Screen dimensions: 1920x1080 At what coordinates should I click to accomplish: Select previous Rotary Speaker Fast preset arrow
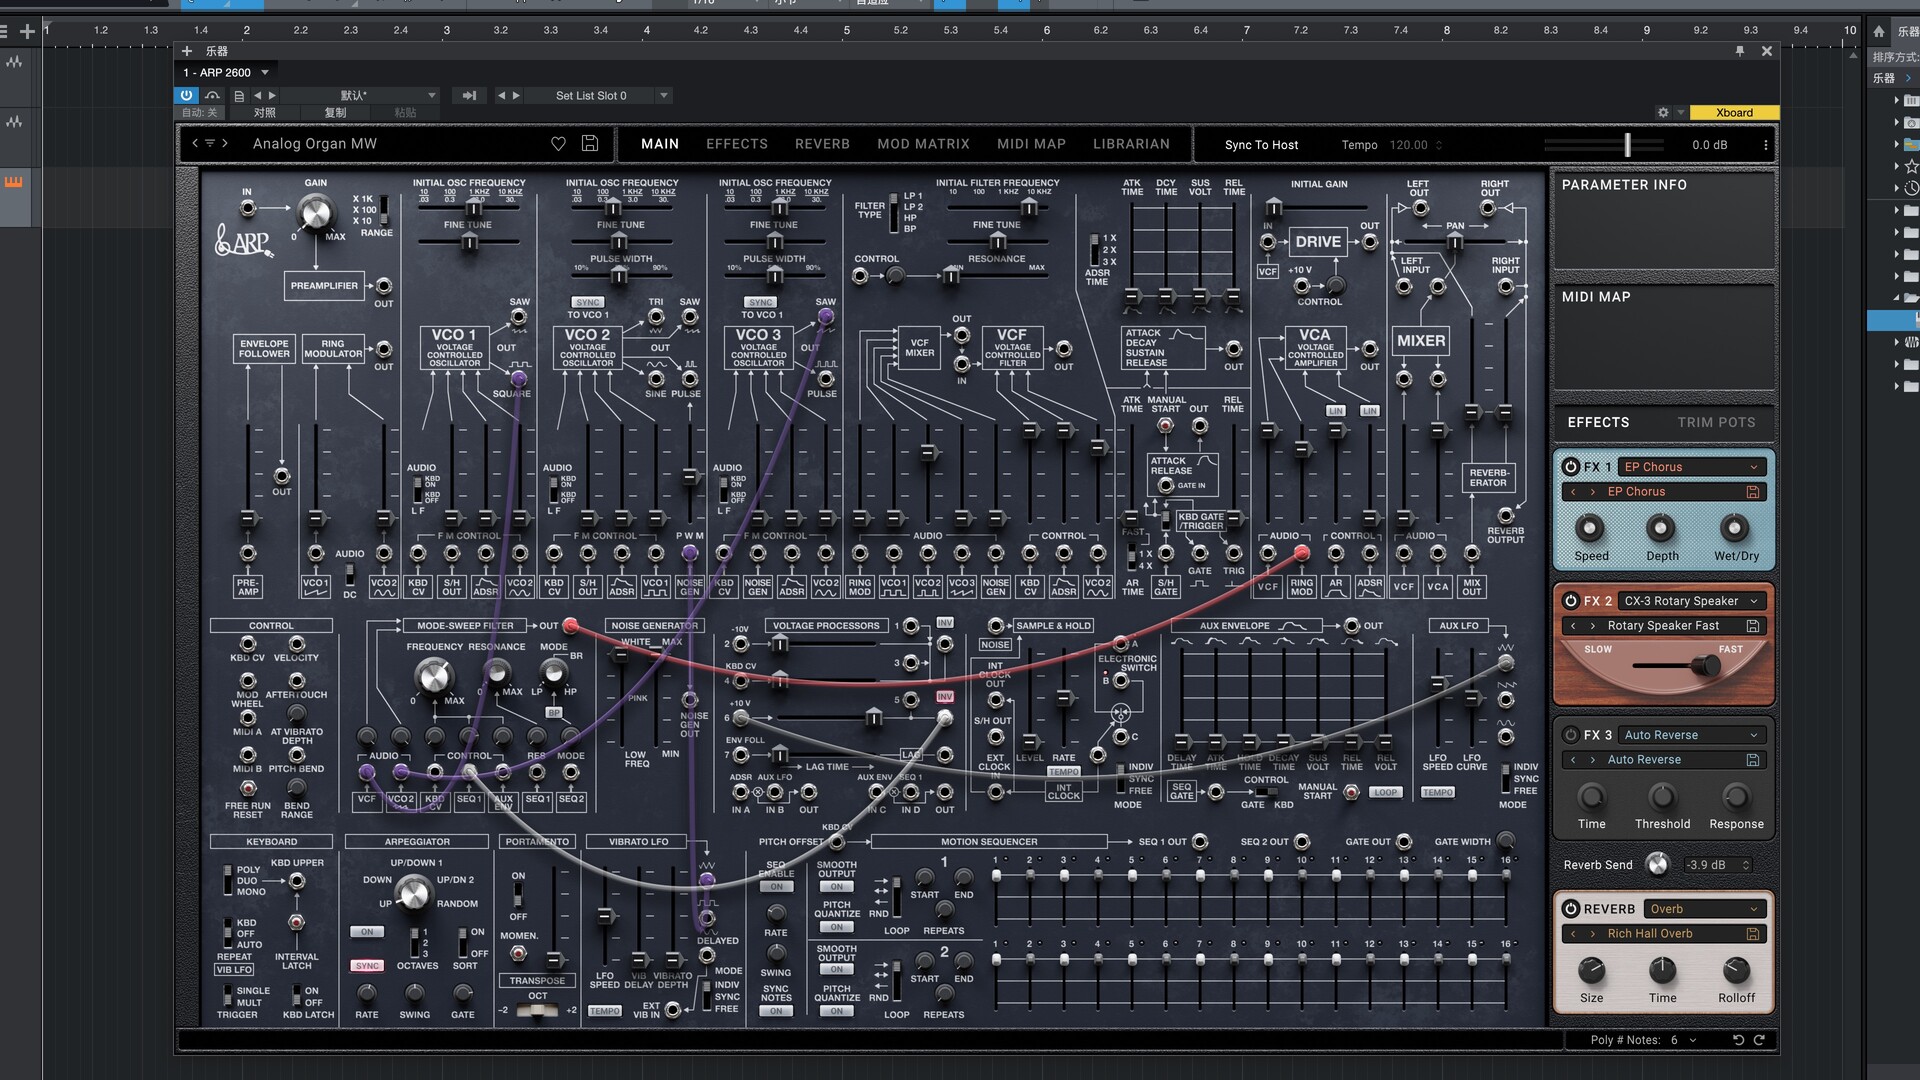click(1573, 626)
